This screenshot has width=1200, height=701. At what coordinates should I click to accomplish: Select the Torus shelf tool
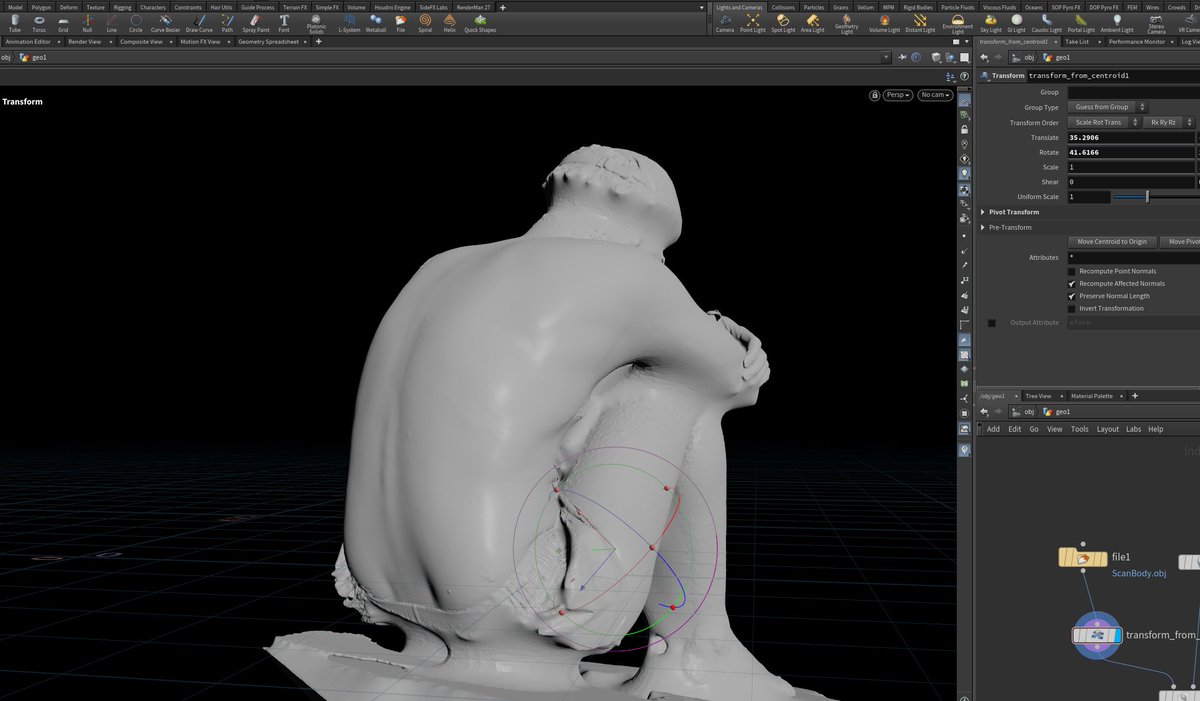[x=39, y=22]
